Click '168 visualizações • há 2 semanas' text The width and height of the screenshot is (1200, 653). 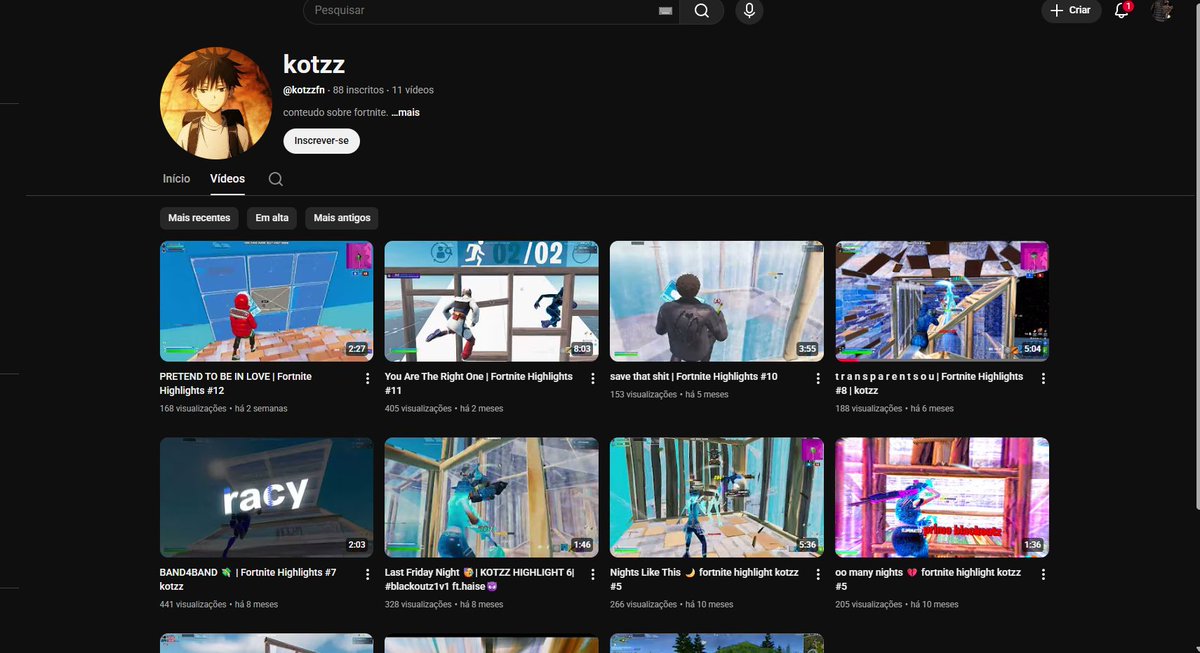click(224, 409)
